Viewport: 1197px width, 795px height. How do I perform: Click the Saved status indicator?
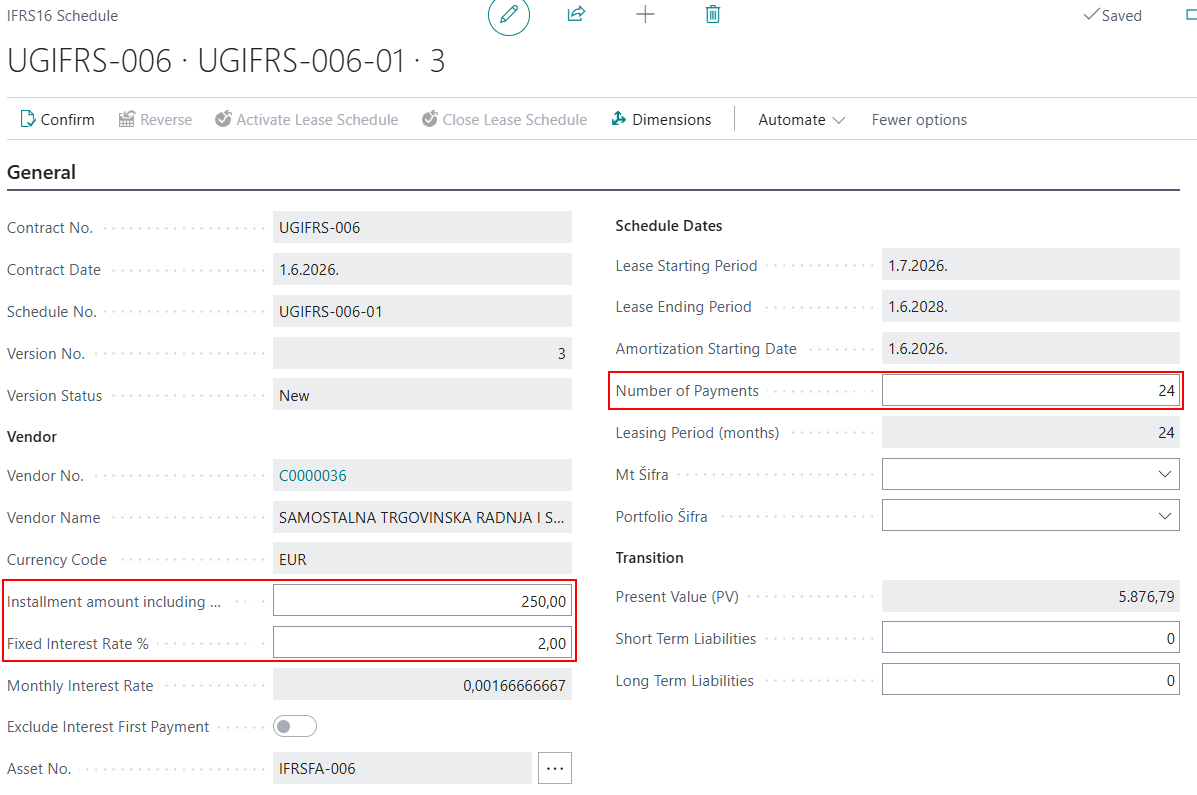(x=1112, y=15)
